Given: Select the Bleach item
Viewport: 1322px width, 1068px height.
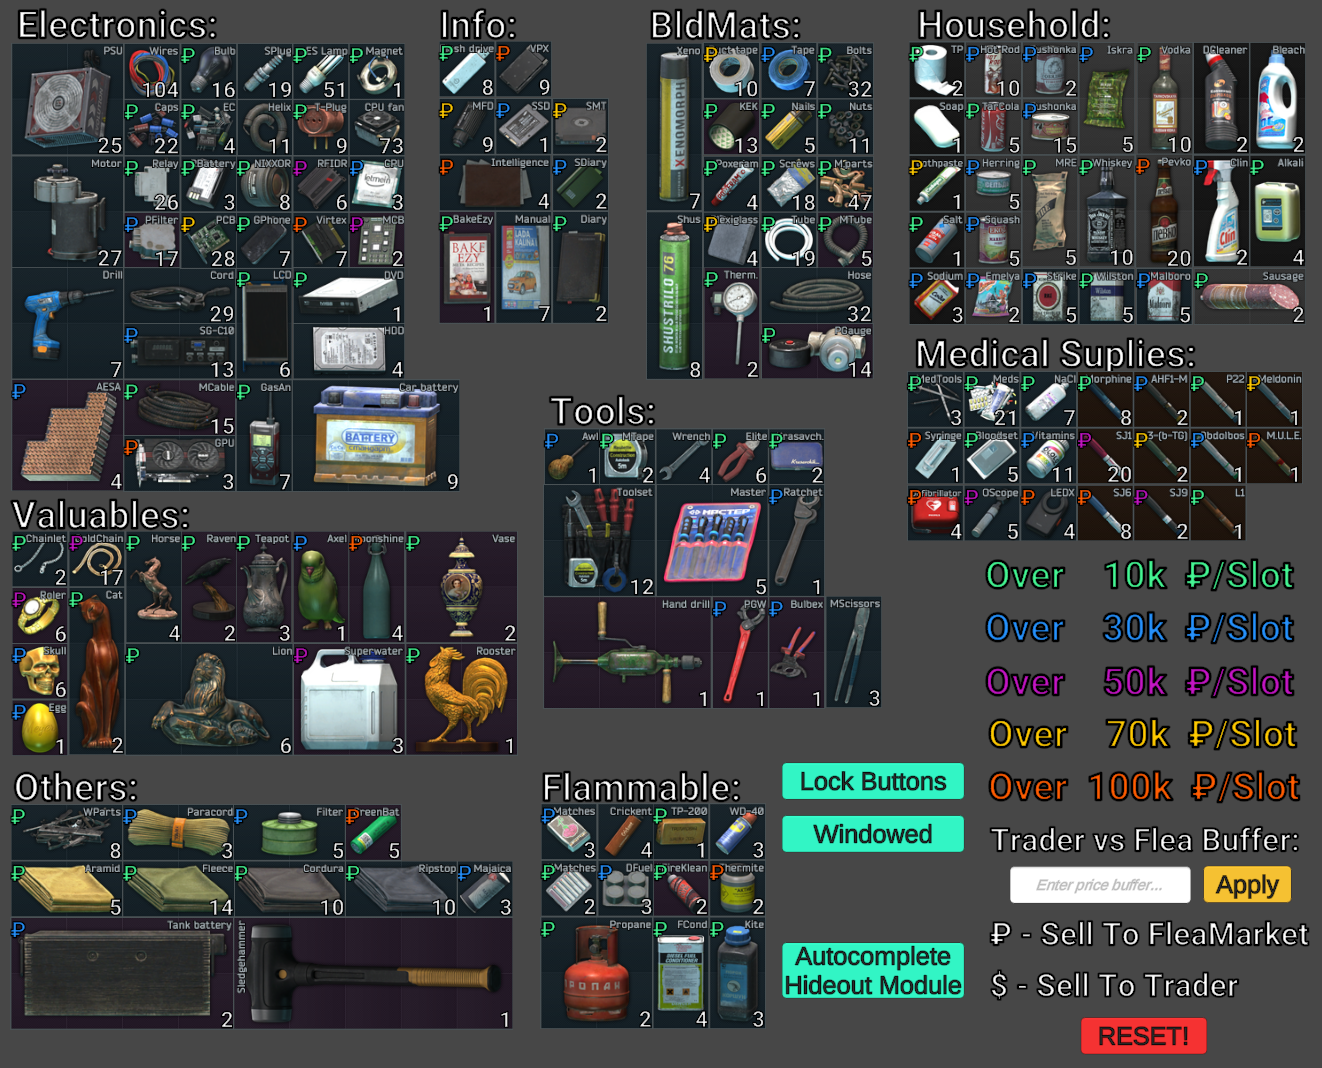Looking at the screenshot, I should pos(1278,99).
